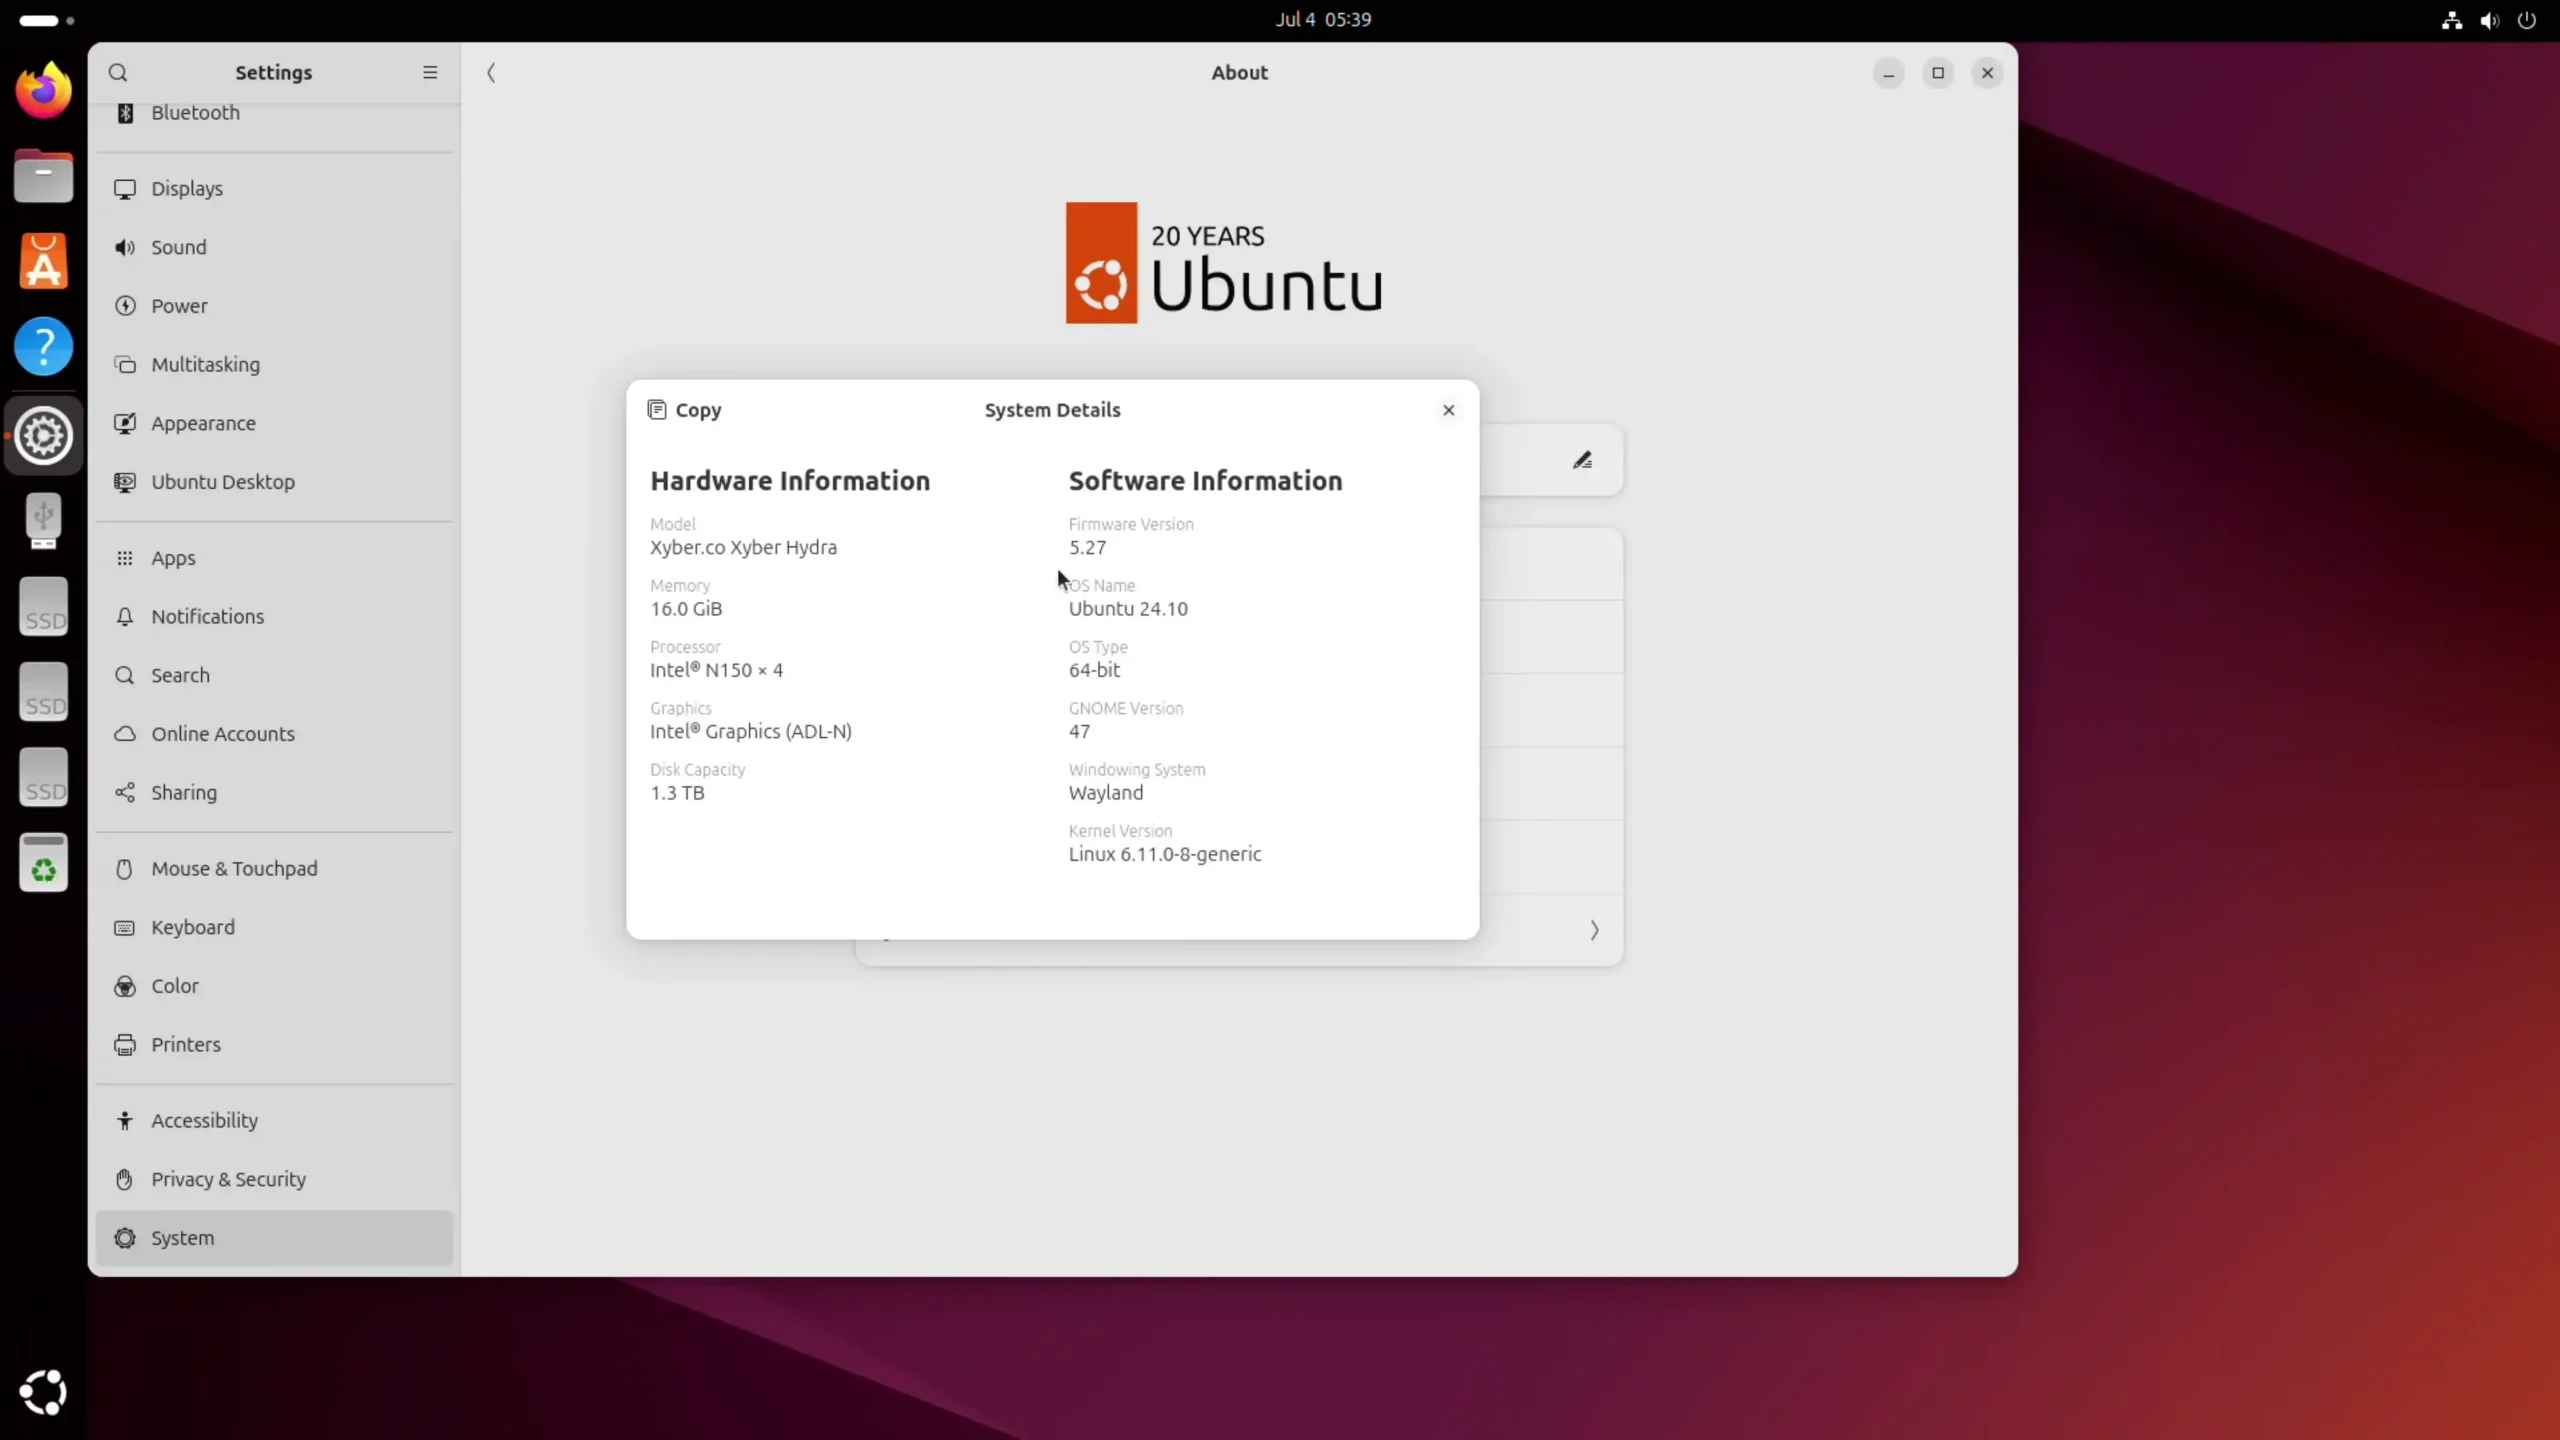This screenshot has width=2560, height=1440.
Task: Open Keyboard settings
Action: (275, 927)
